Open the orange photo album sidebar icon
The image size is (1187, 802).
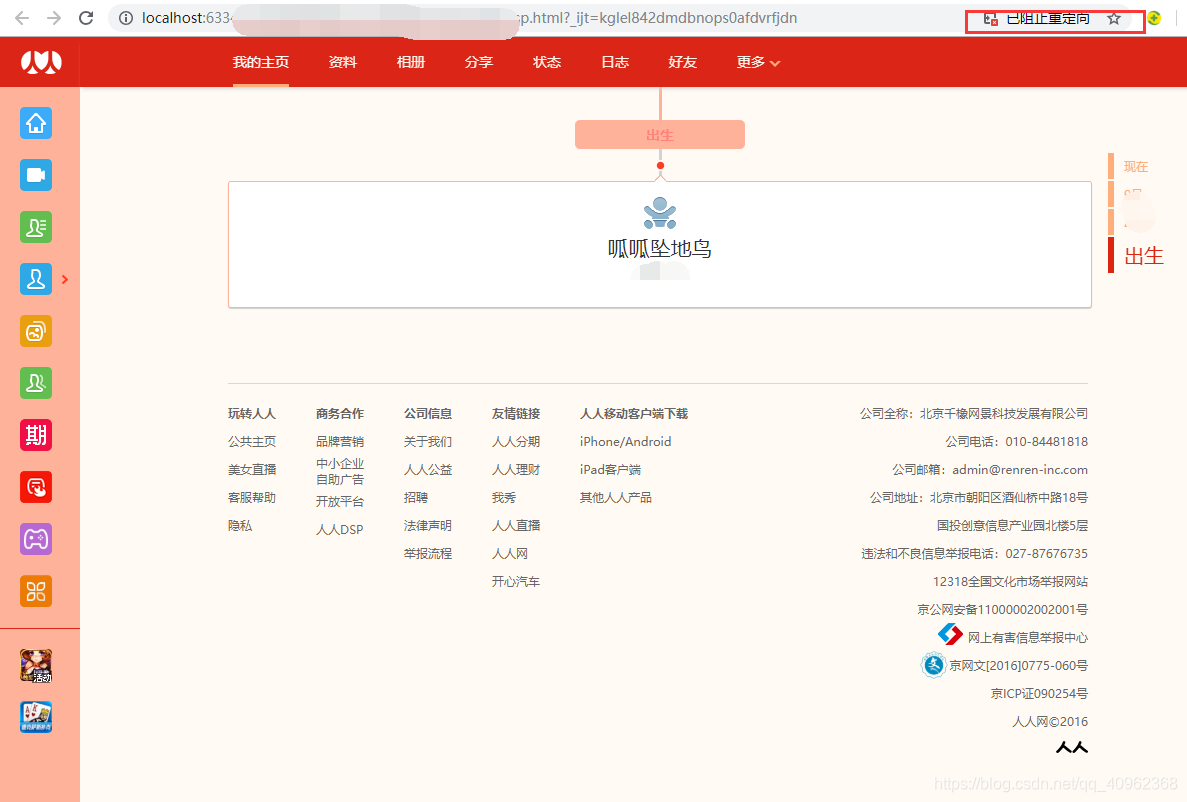click(36, 331)
